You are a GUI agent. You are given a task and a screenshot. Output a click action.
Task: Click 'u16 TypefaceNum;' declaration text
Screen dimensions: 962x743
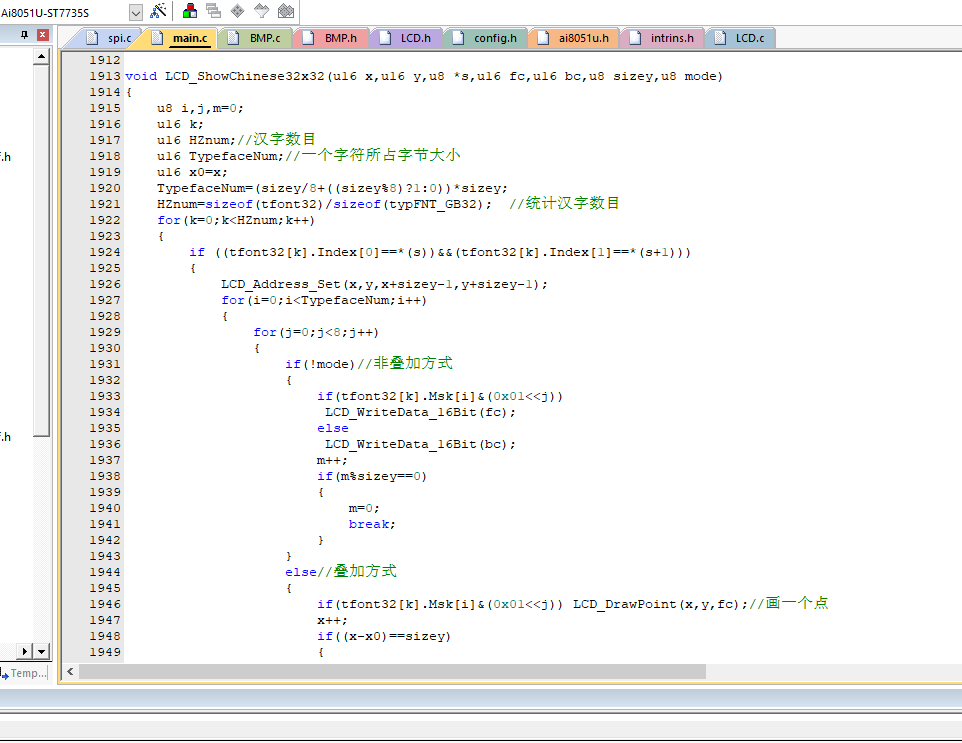[x=220, y=156]
